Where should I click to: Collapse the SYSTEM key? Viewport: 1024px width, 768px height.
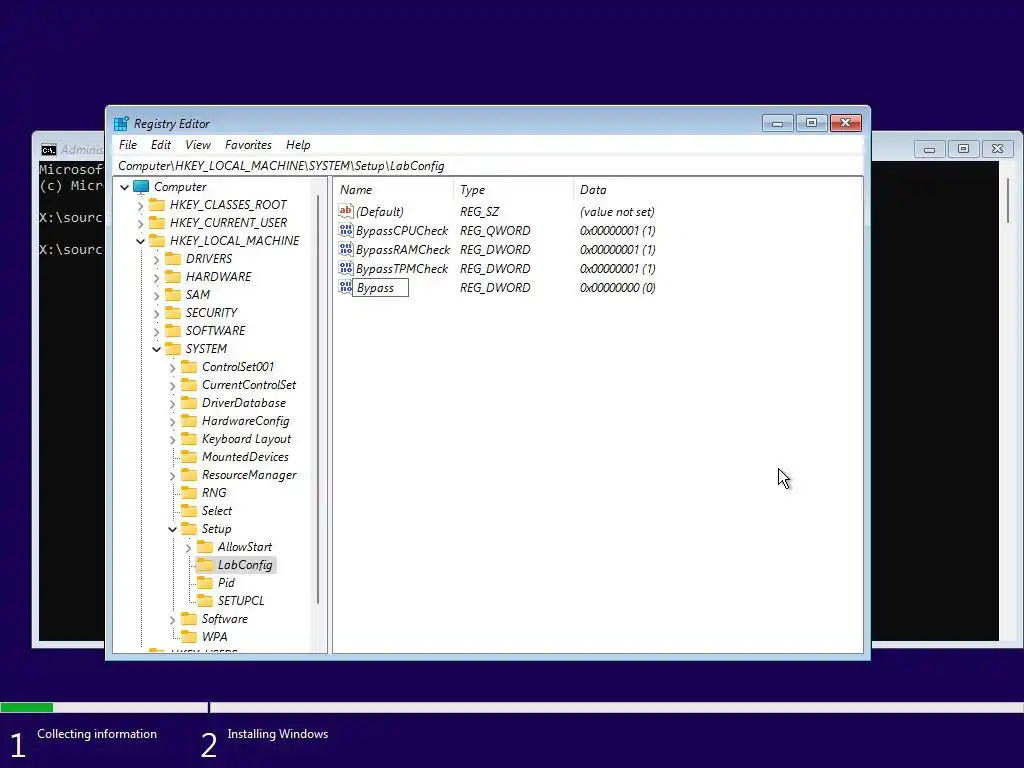[x=156, y=349]
